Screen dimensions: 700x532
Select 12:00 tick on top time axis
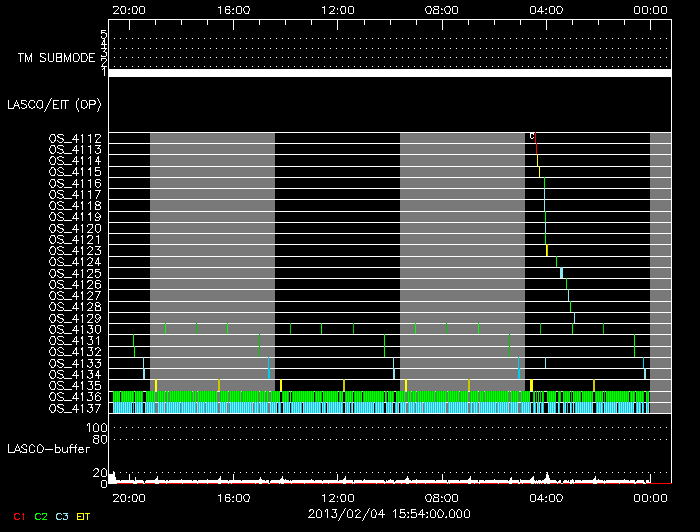pos(338,10)
